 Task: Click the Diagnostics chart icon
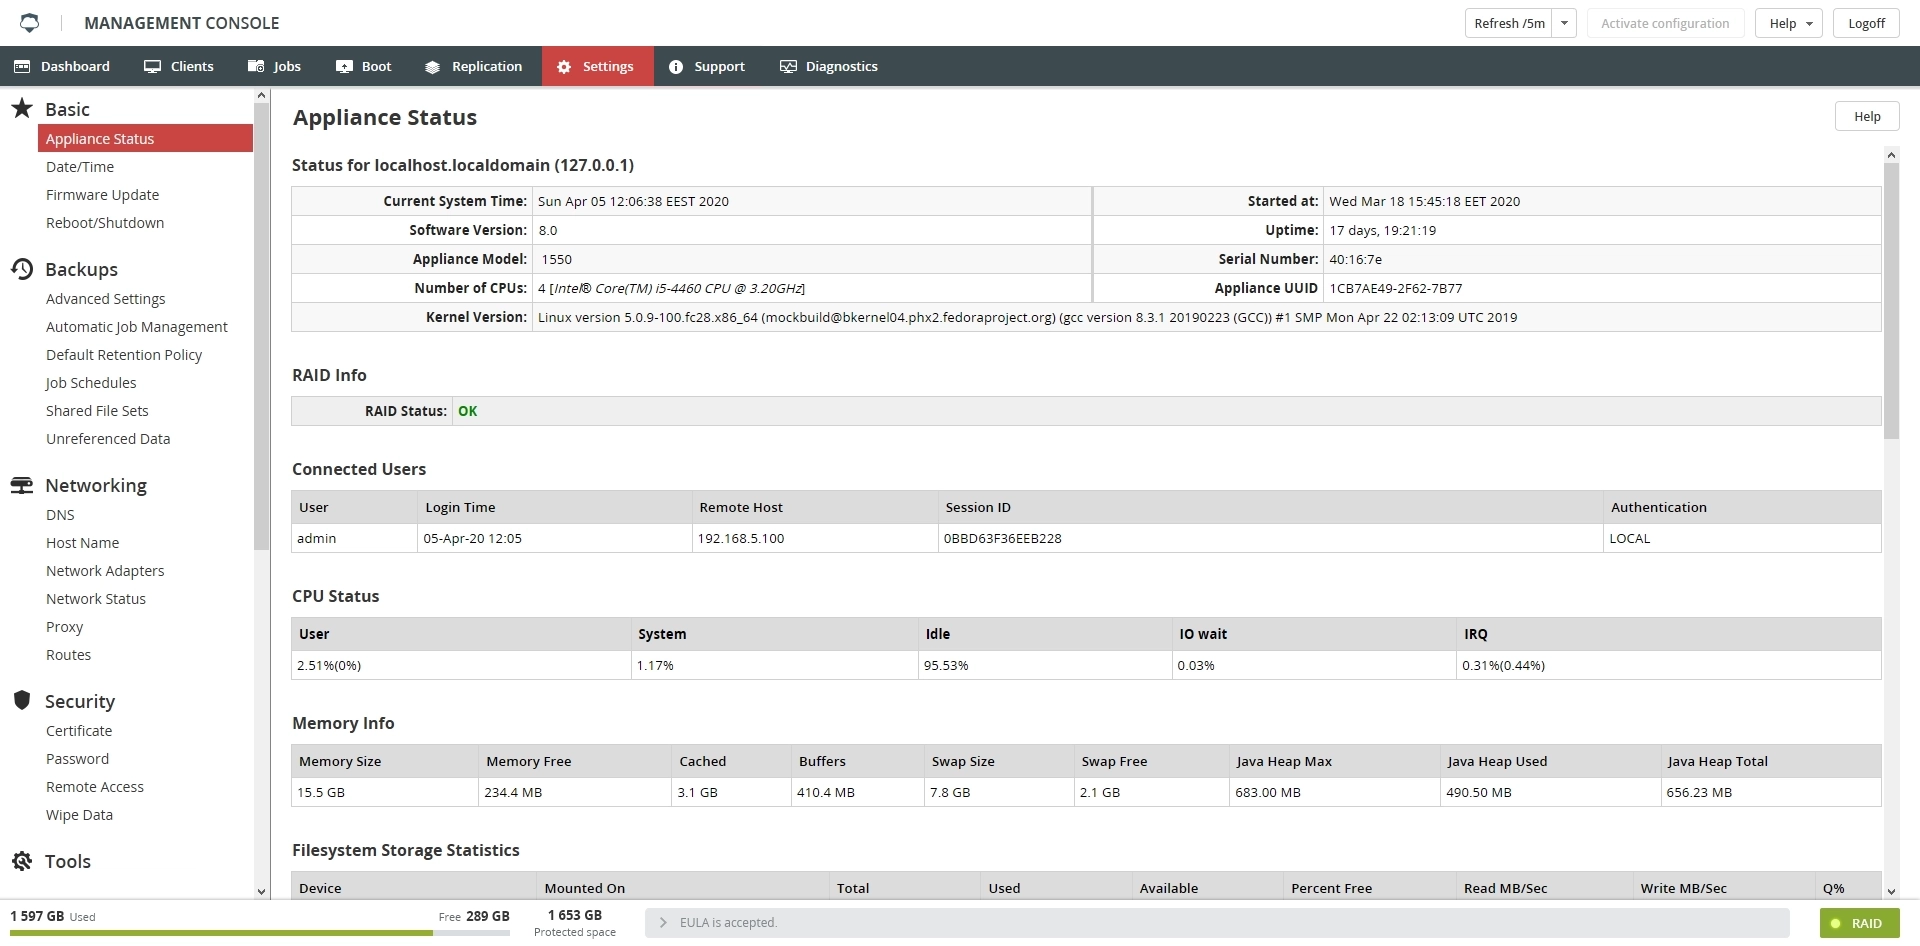[x=788, y=66]
